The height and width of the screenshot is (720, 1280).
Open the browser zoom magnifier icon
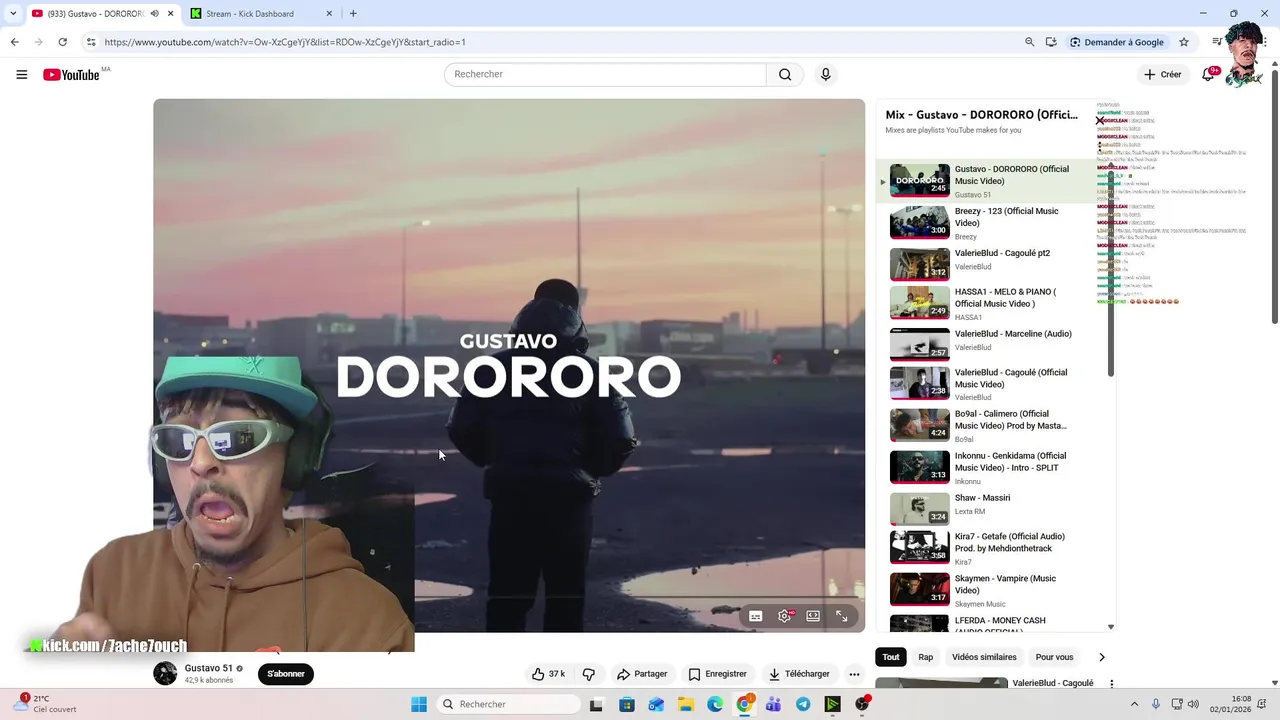point(1030,42)
